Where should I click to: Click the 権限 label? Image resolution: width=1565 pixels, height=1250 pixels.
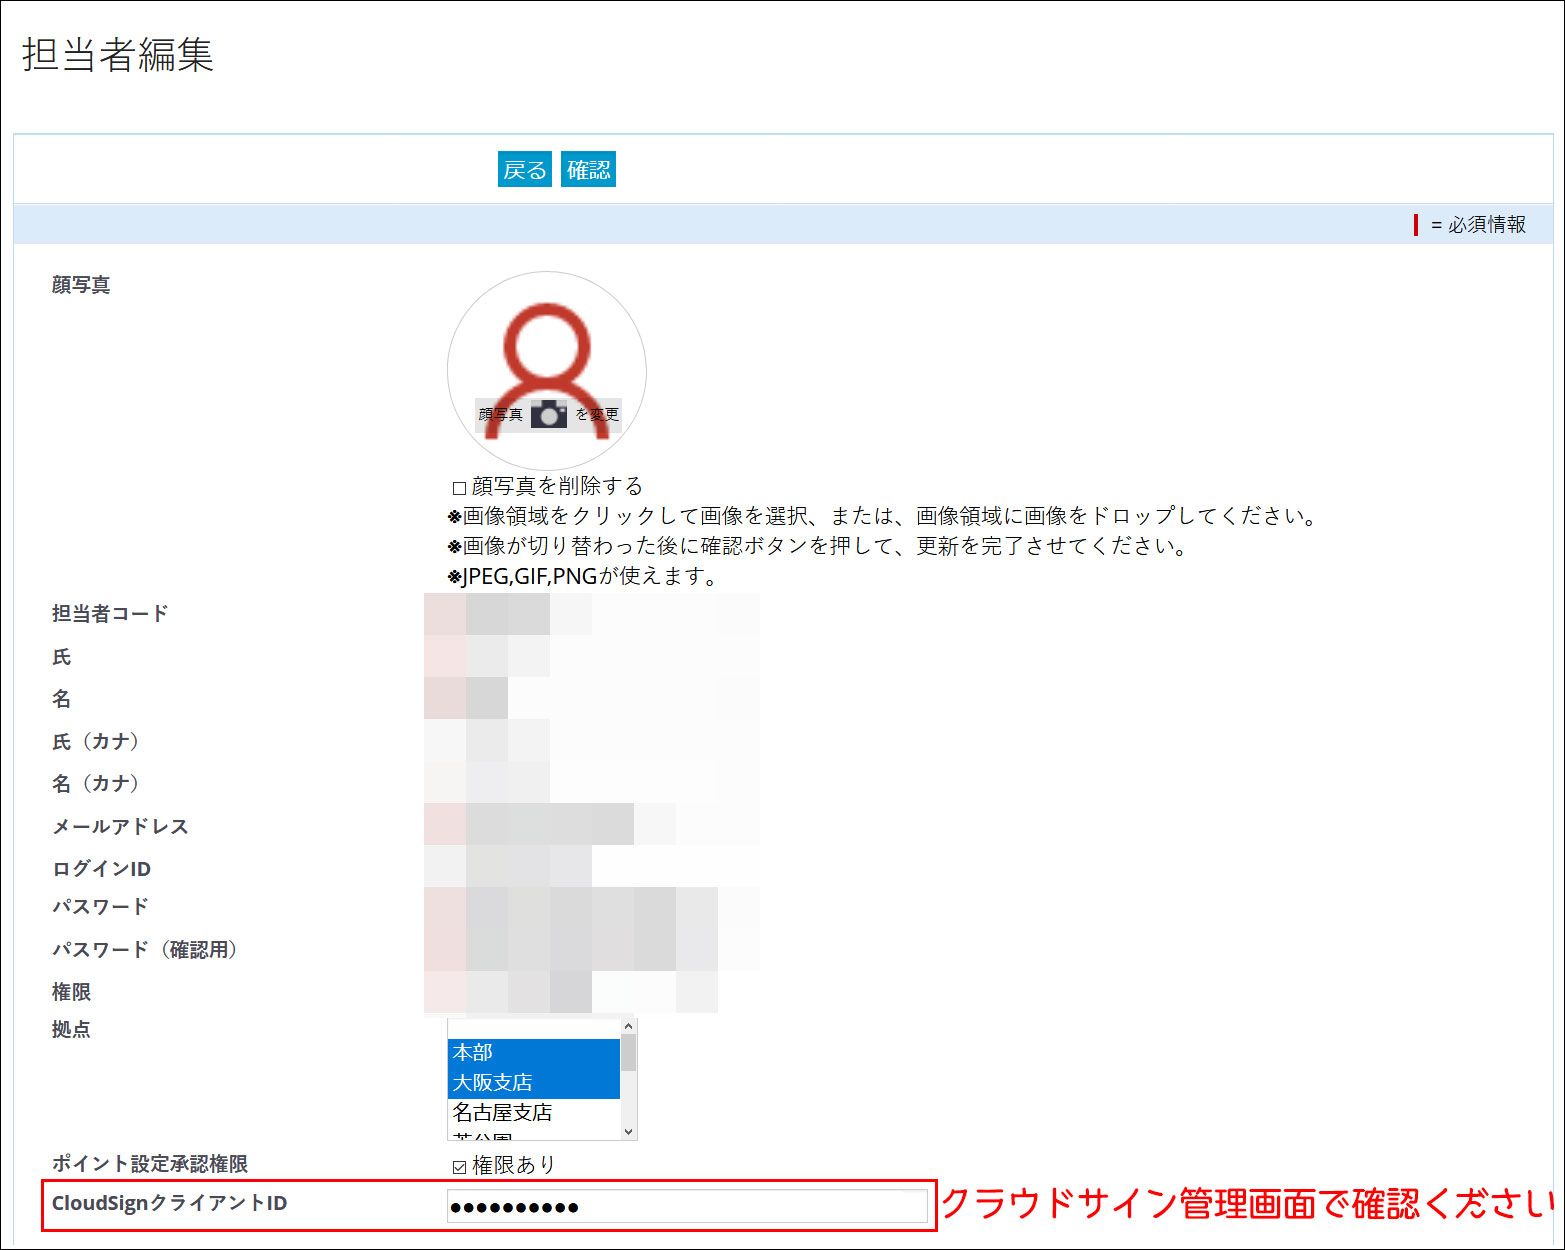click(71, 992)
